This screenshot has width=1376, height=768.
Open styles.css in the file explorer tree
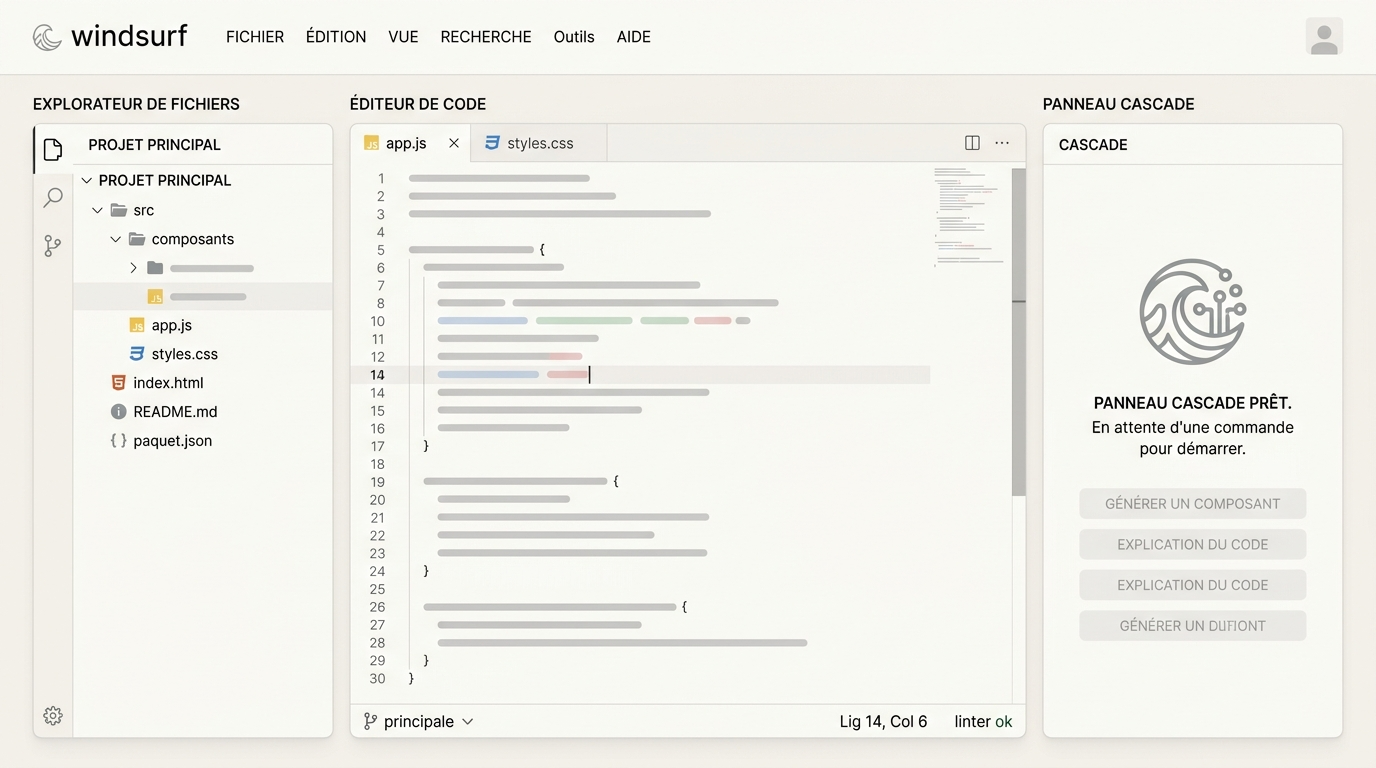pyautogui.click(x=185, y=355)
